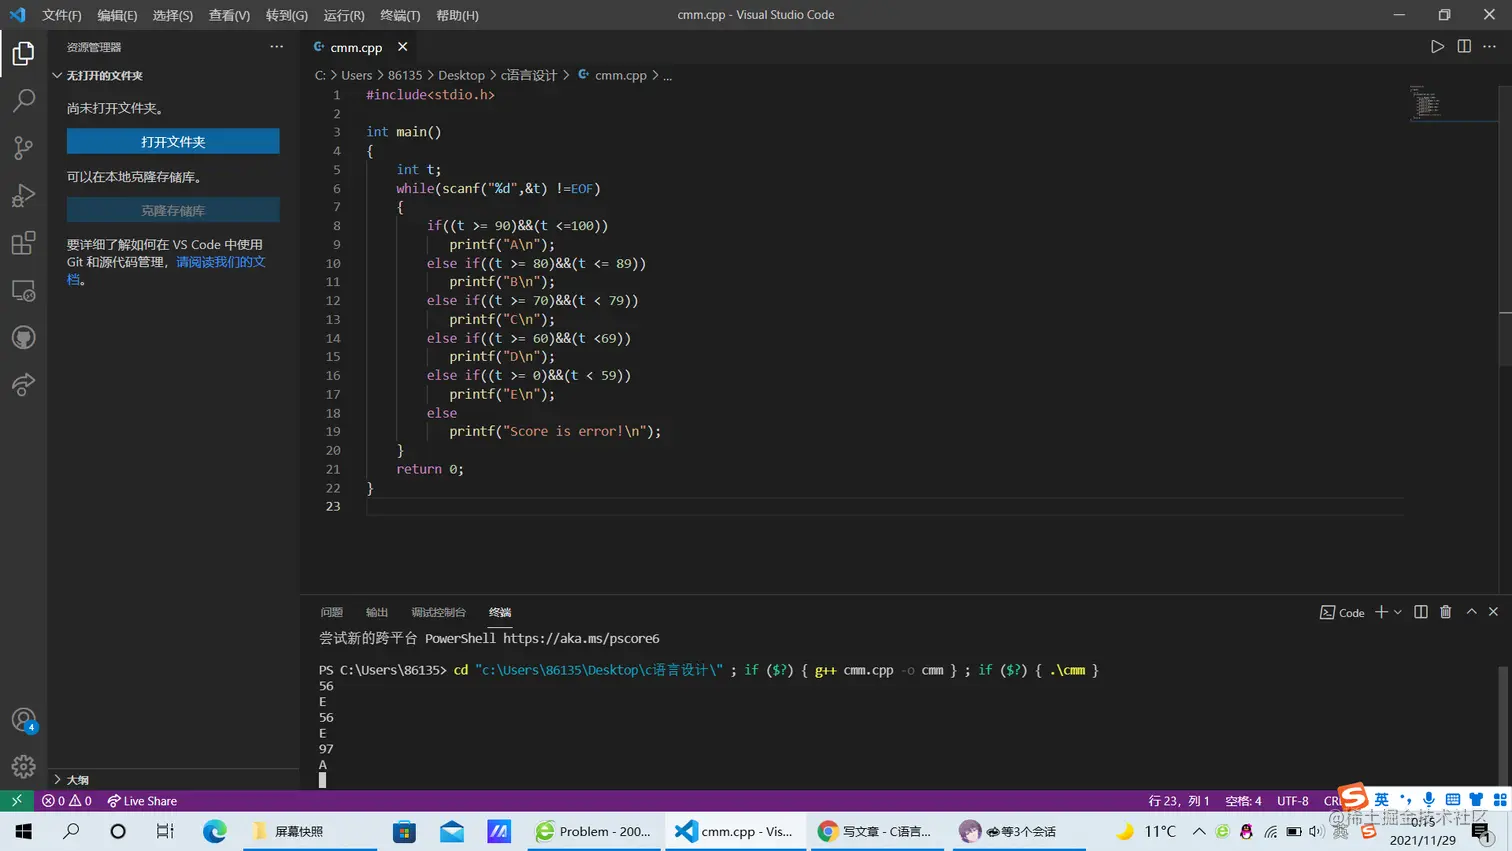Close the terminal panel
The image size is (1512, 851).
point(1493,612)
